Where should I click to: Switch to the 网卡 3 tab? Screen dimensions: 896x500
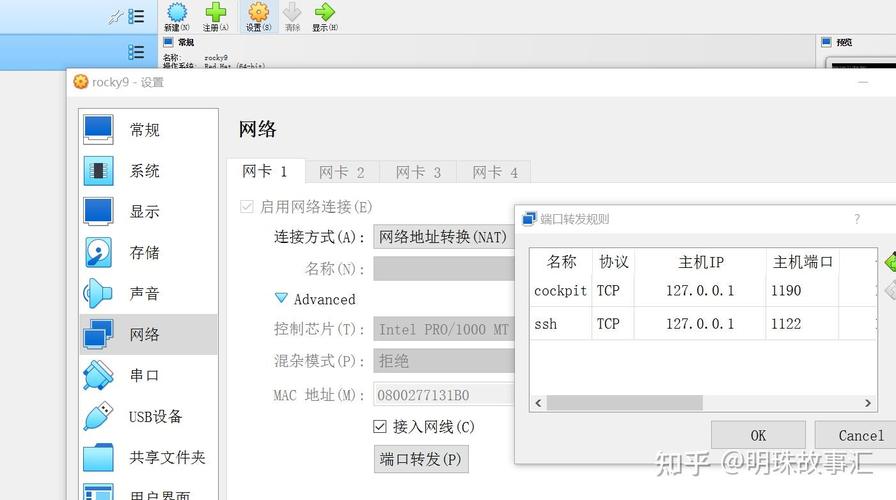click(418, 172)
